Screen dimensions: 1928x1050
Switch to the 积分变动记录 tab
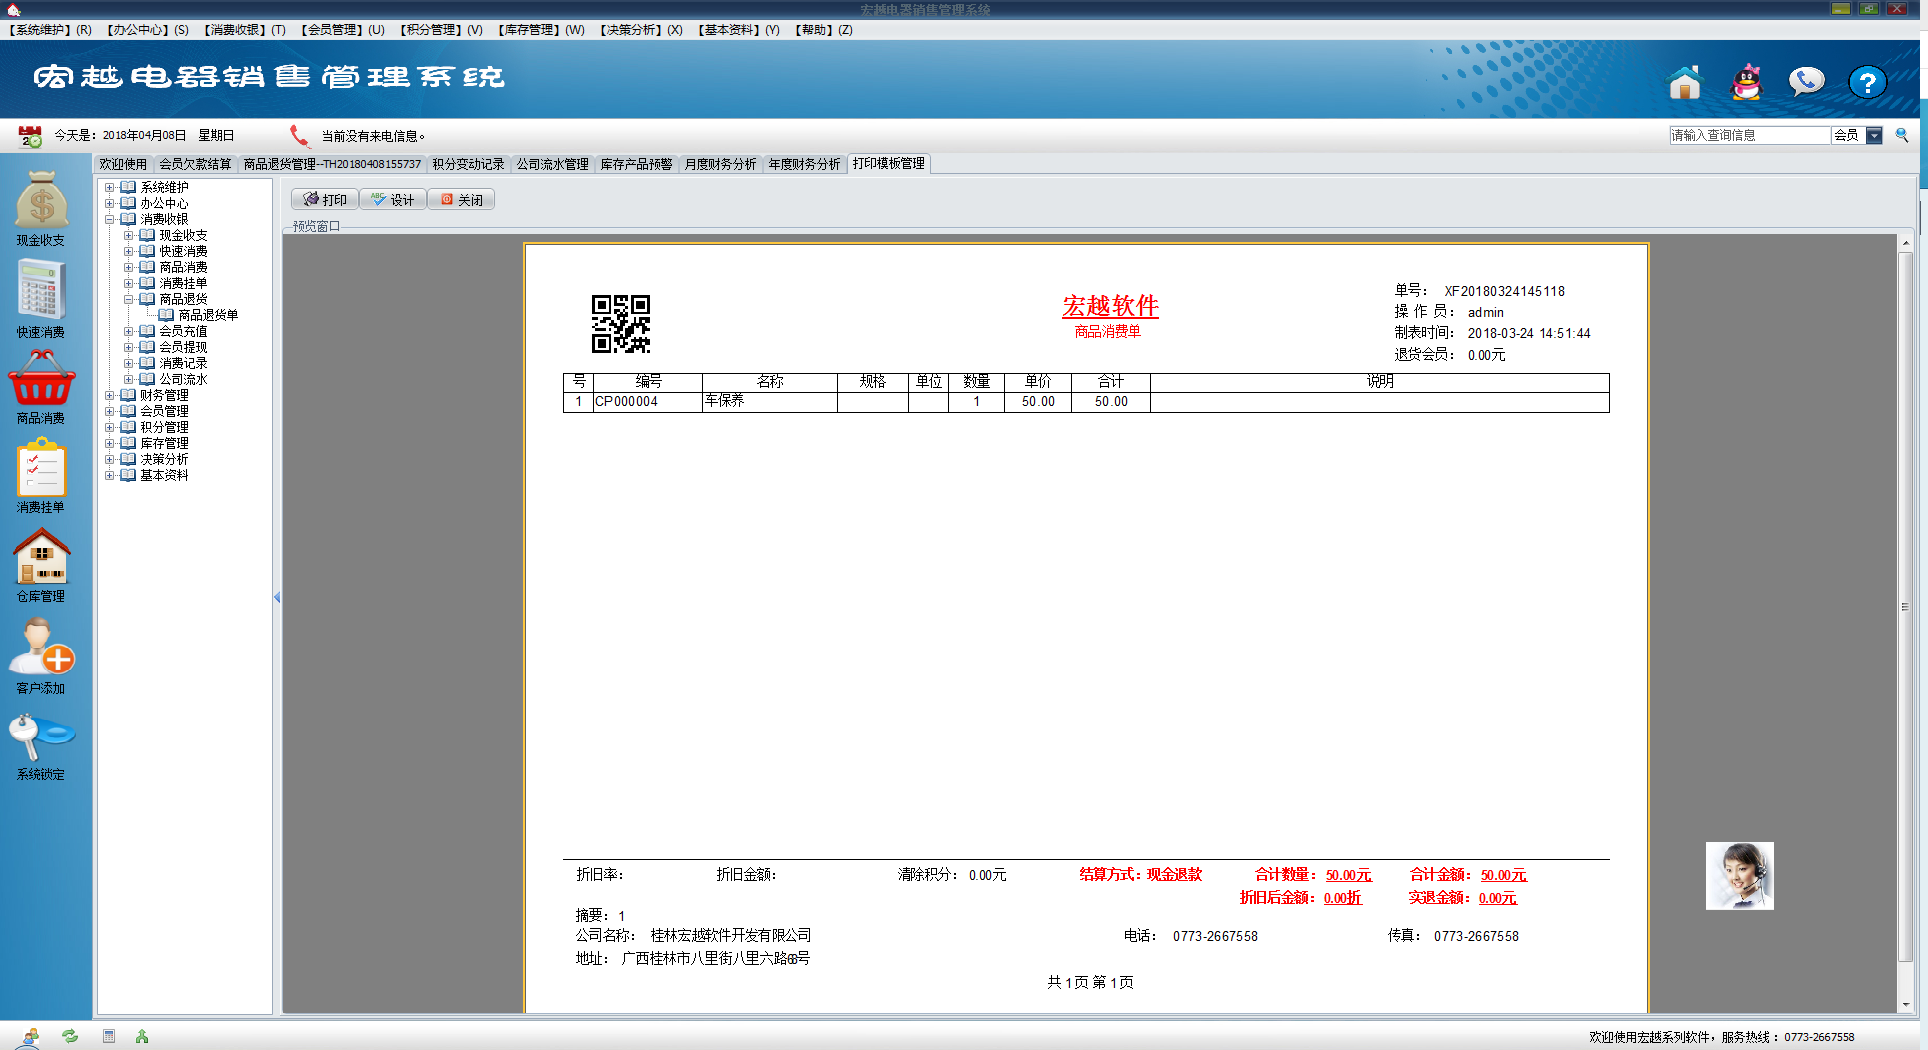(x=468, y=164)
